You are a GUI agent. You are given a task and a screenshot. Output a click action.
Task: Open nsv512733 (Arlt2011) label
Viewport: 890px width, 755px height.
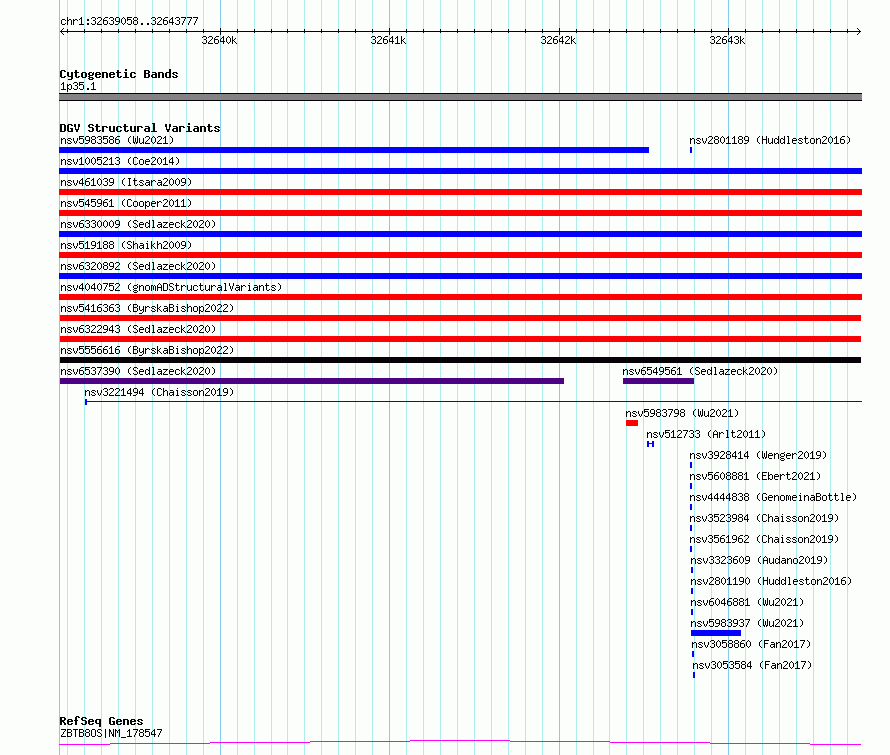coord(706,434)
